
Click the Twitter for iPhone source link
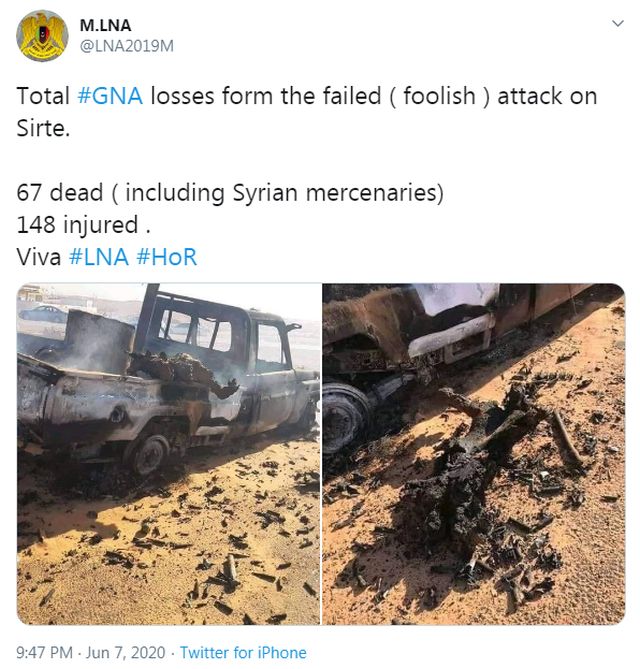243,652
